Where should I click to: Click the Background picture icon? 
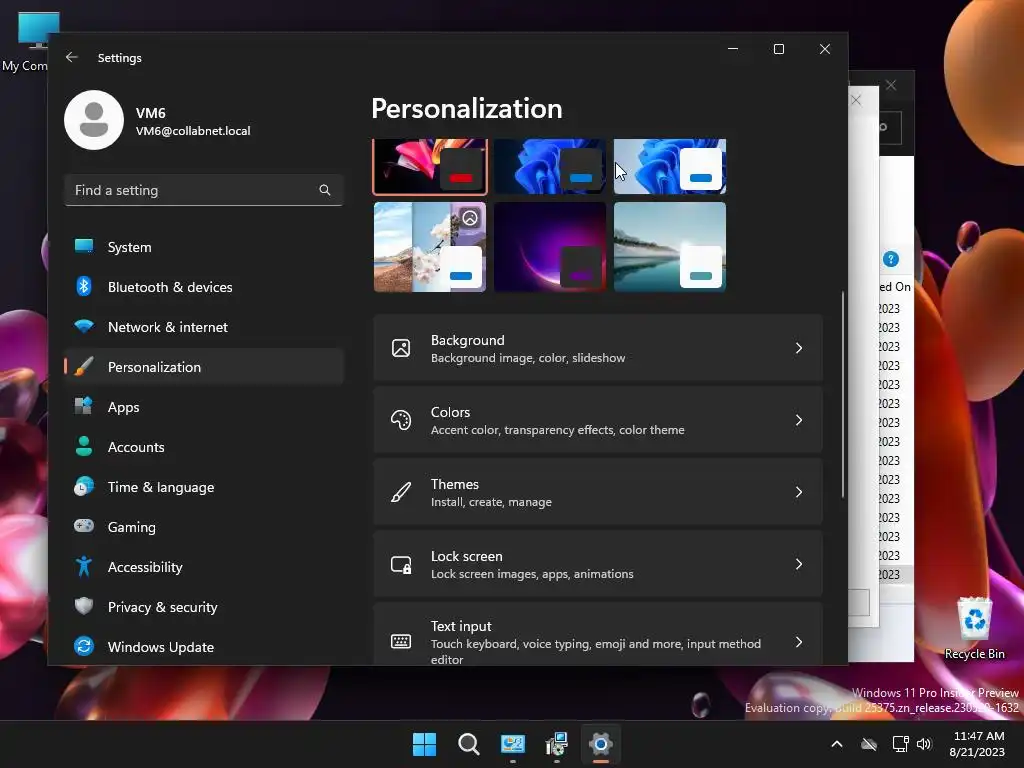pyautogui.click(x=401, y=348)
